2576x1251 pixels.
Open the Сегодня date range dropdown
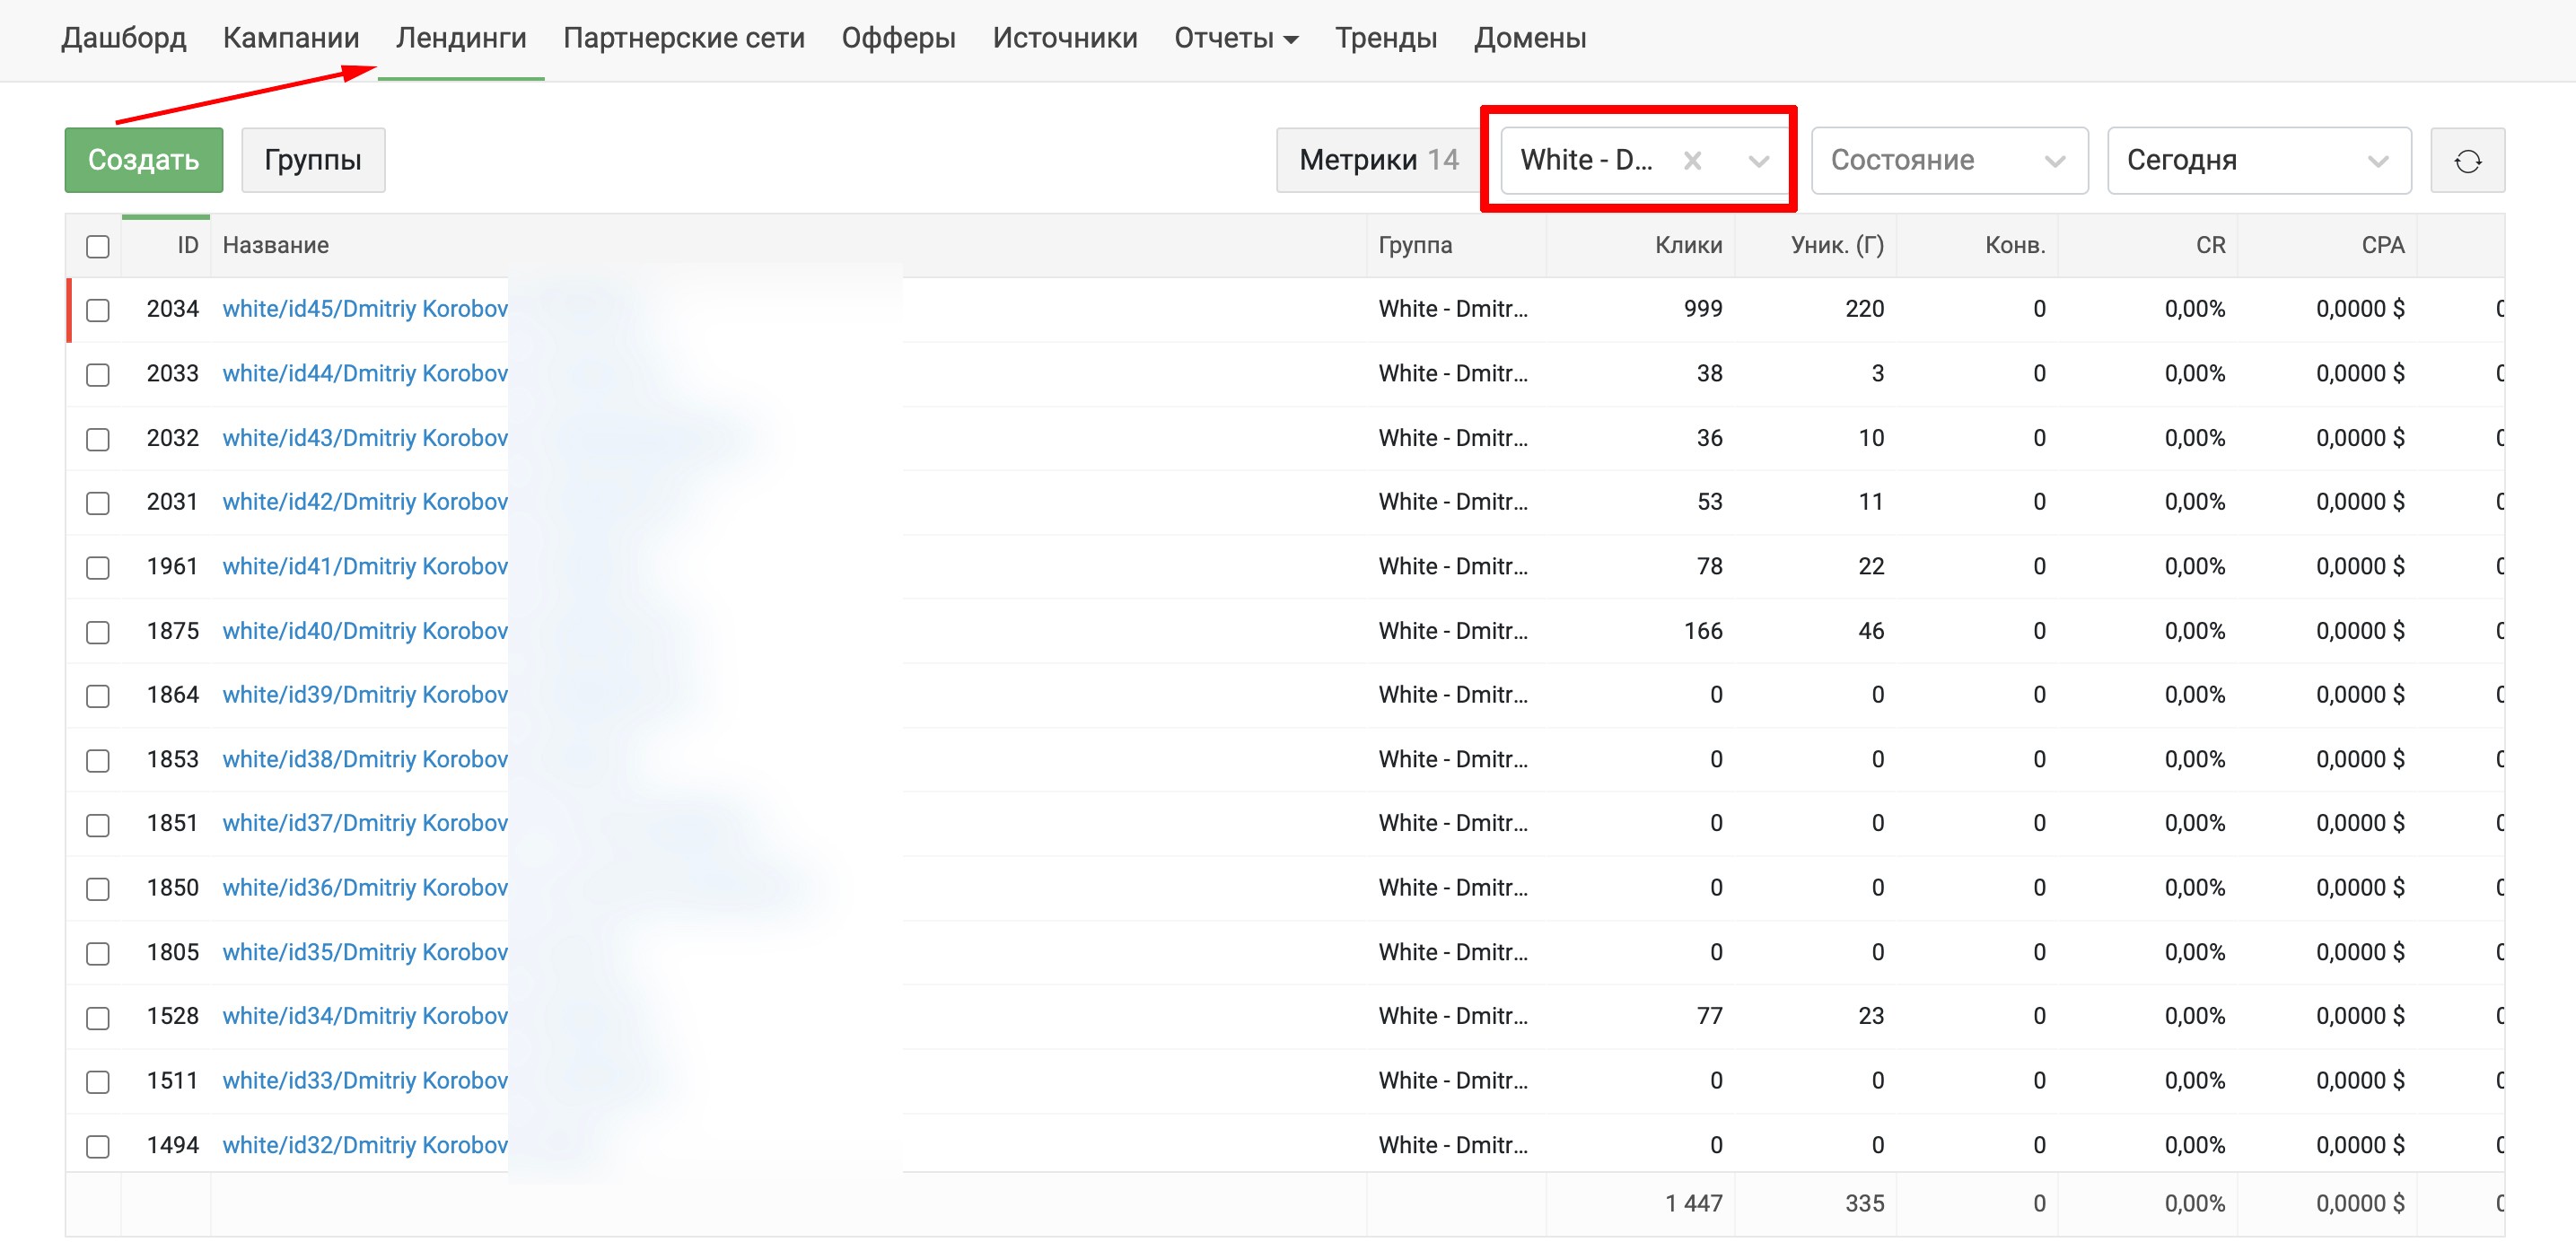tap(2259, 160)
